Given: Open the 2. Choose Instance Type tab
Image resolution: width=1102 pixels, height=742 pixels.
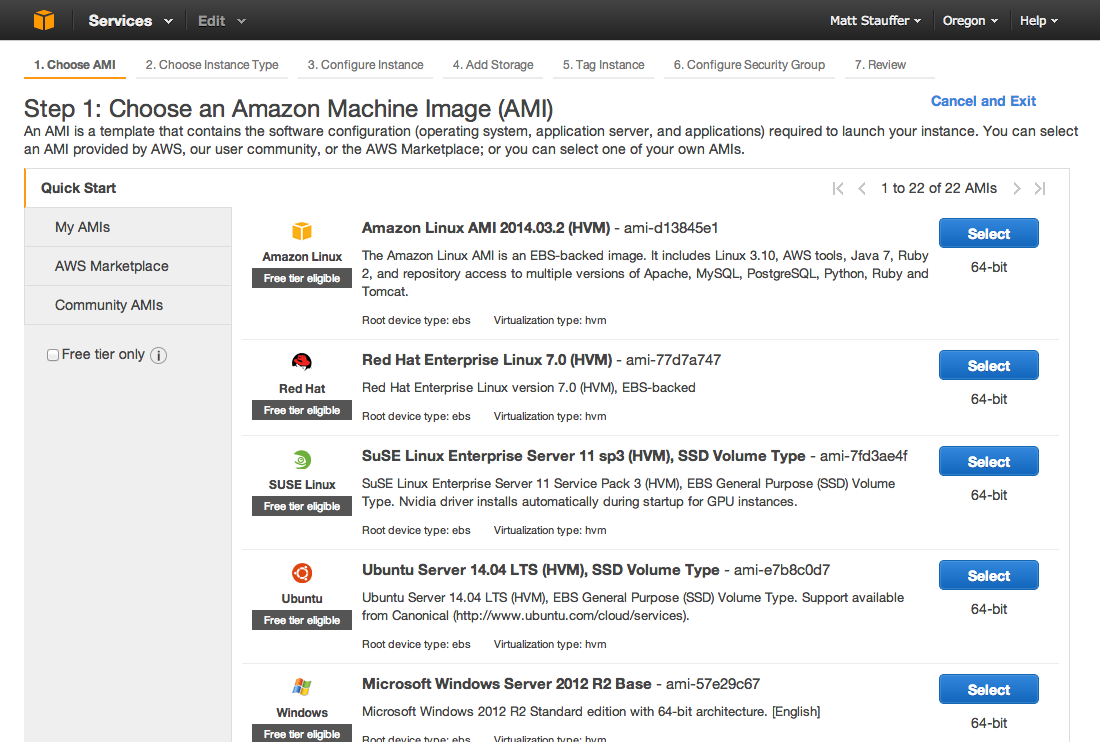Looking at the screenshot, I should tap(212, 65).
